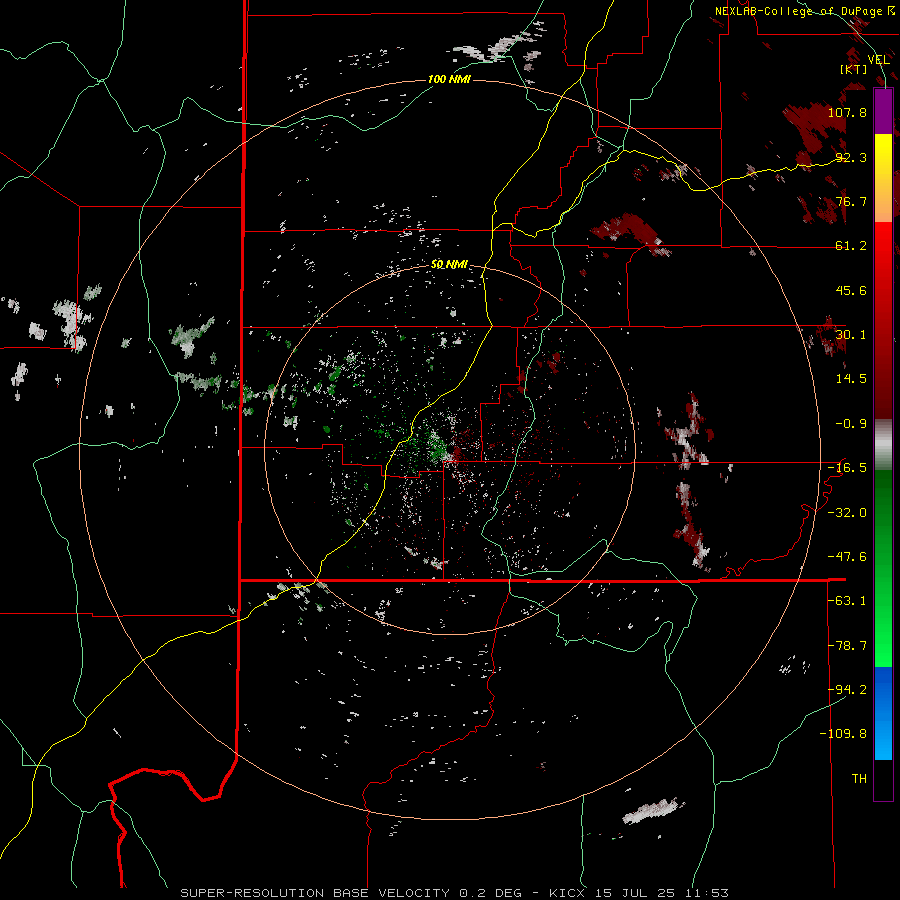Click the [KT] units label
Screen dimensions: 900x900
coord(854,69)
